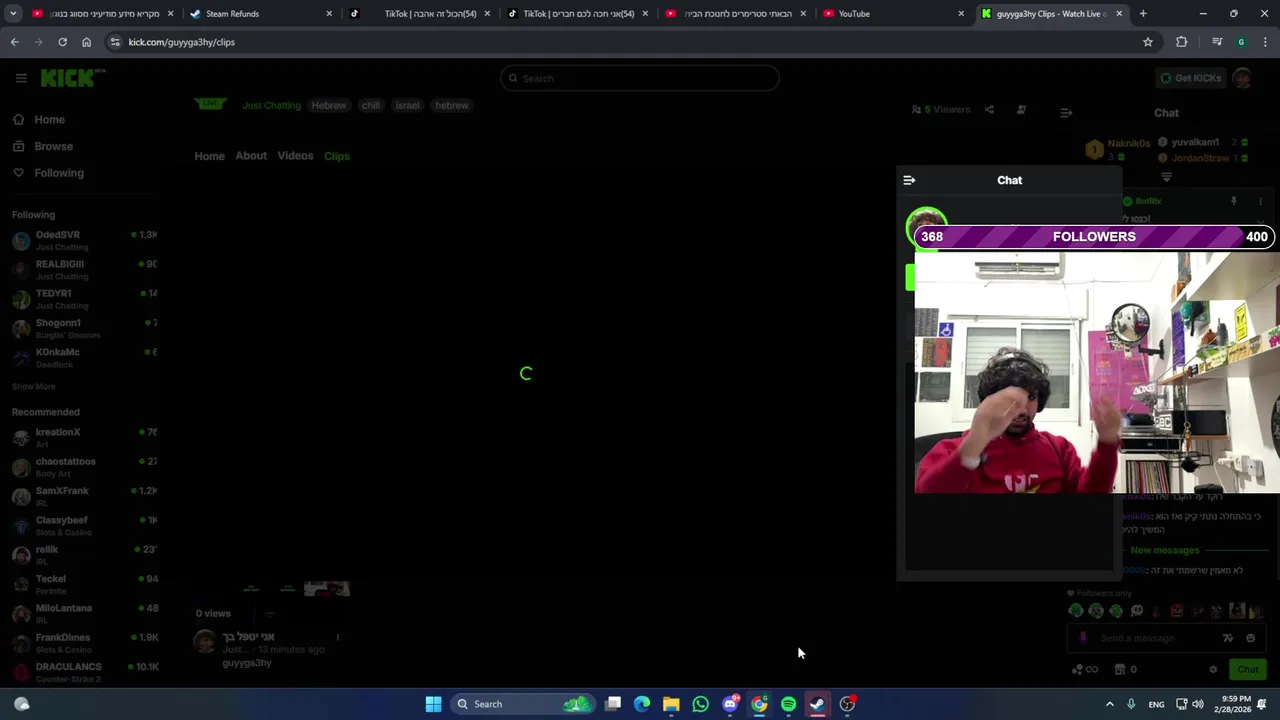This screenshot has width=1280, height=720.
Task: Click the collapse chat arrow in overlay Chat header
Action: coord(909,180)
